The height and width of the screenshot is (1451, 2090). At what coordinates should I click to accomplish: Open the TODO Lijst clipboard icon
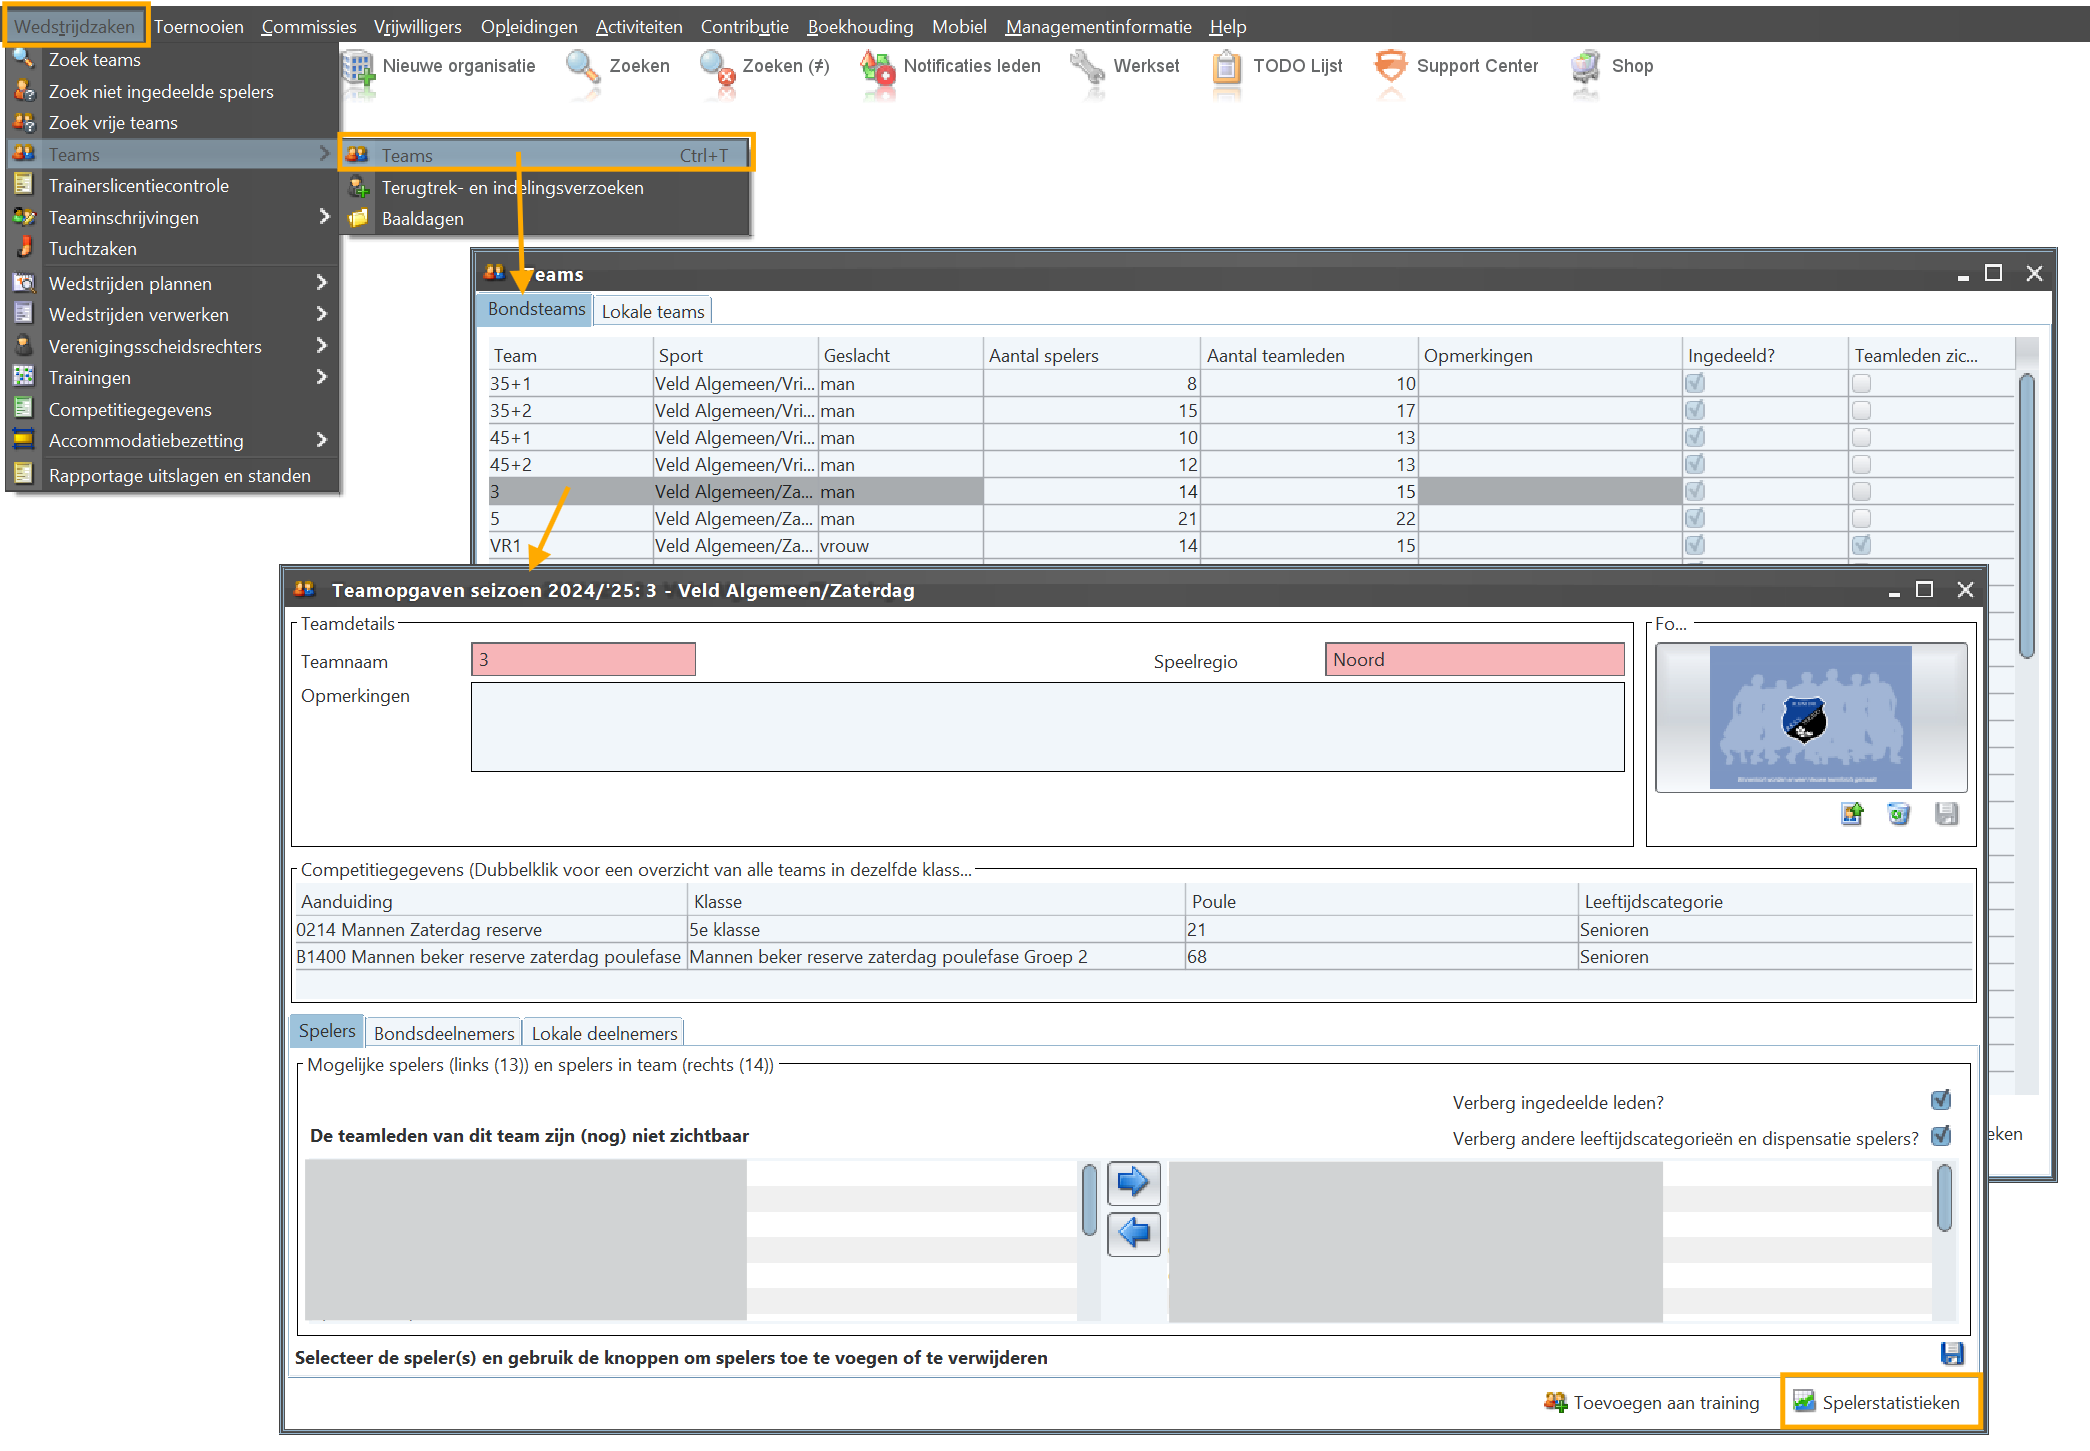(x=1226, y=68)
